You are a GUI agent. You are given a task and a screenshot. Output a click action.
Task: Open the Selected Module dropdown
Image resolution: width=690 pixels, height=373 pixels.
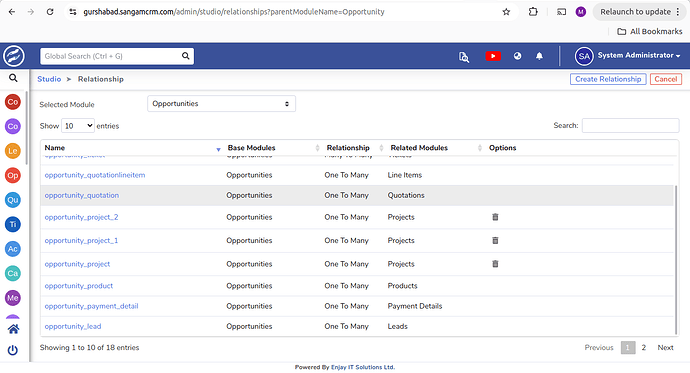pos(221,104)
